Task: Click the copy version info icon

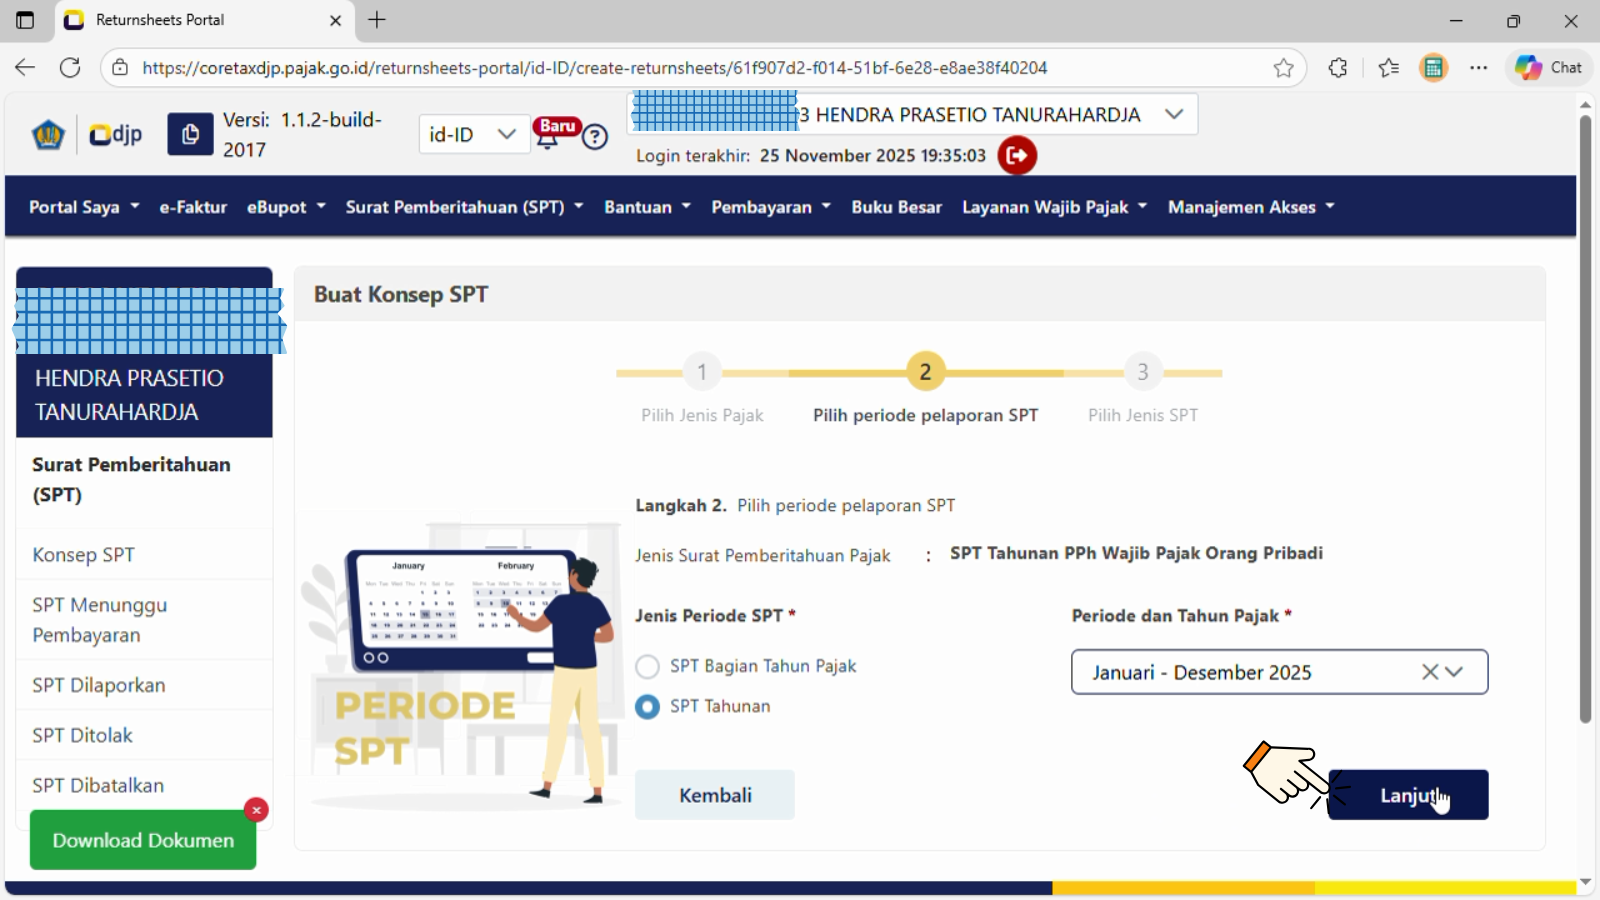Action: pos(190,134)
